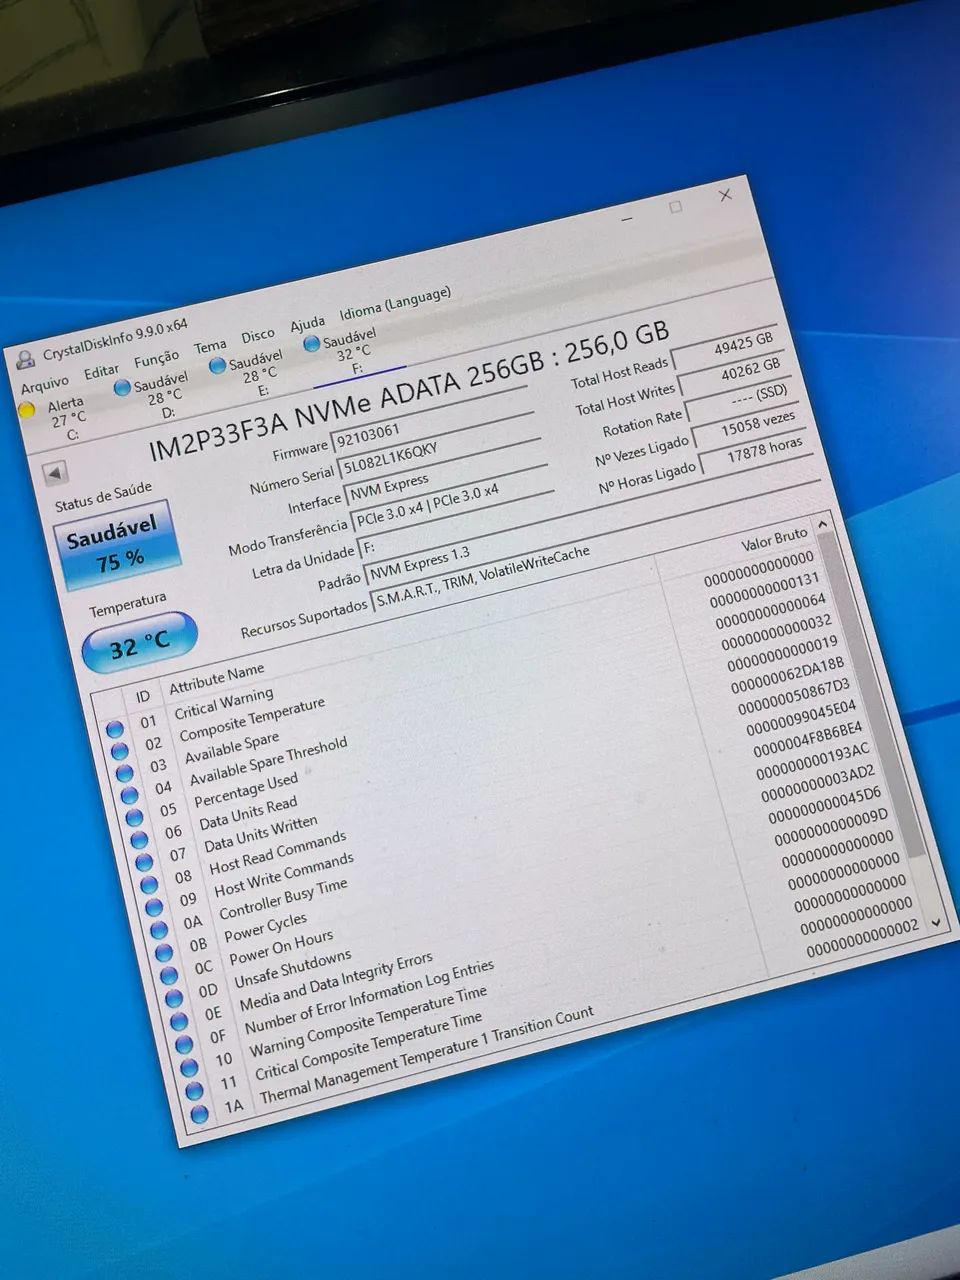Click the status orb in Available Spare Threshold row

[x=129, y=796]
